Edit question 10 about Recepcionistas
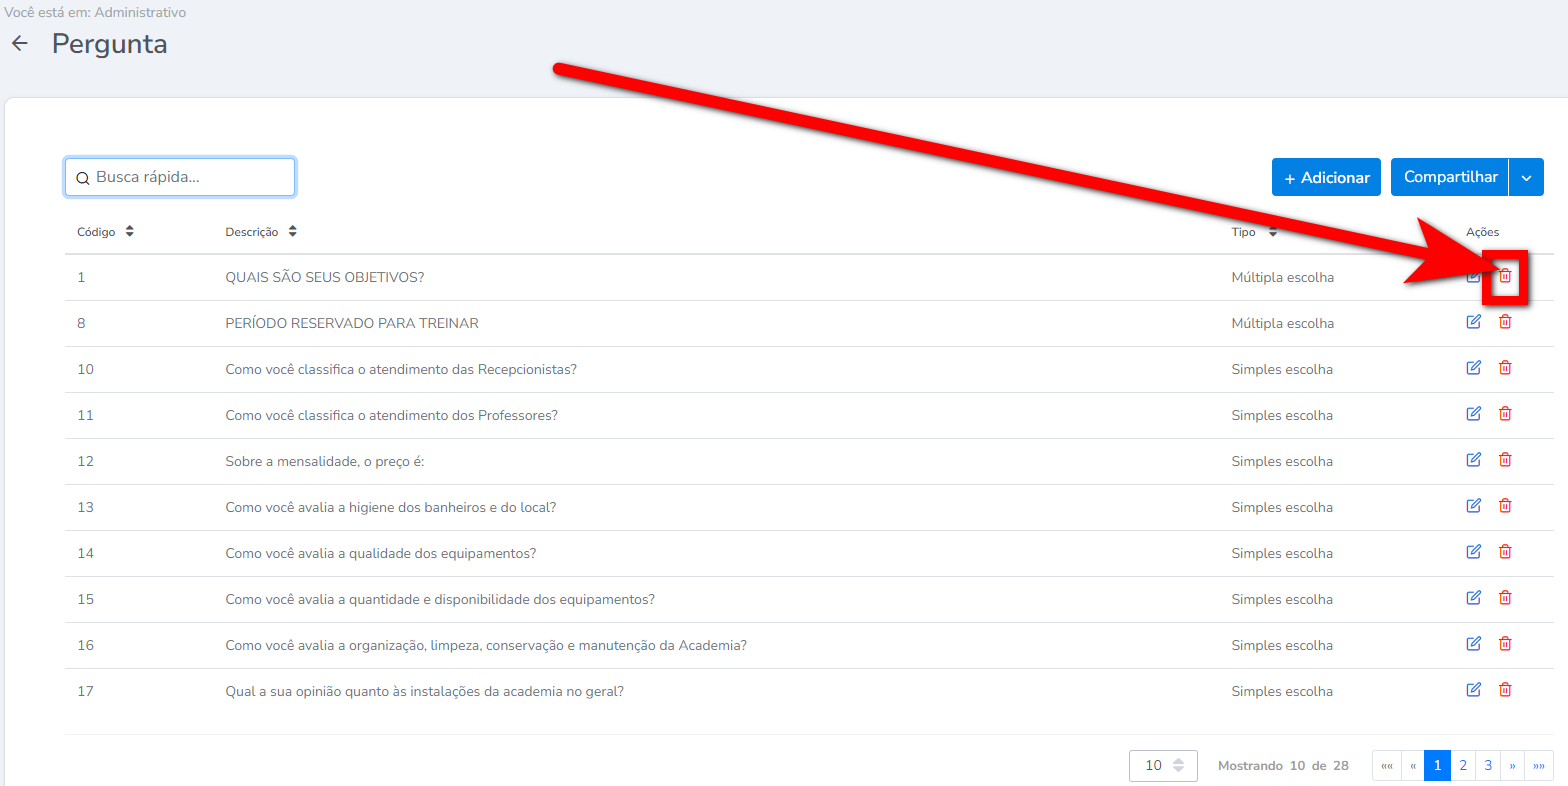 [x=1473, y=368]
